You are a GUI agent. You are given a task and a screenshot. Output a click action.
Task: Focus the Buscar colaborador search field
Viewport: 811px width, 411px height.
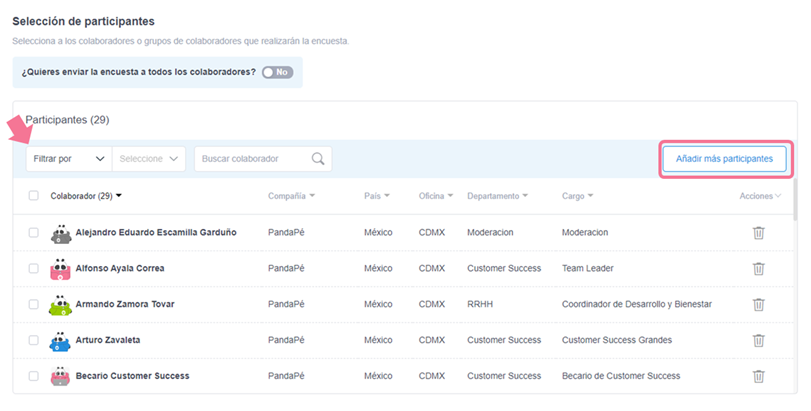click(252, 159)
